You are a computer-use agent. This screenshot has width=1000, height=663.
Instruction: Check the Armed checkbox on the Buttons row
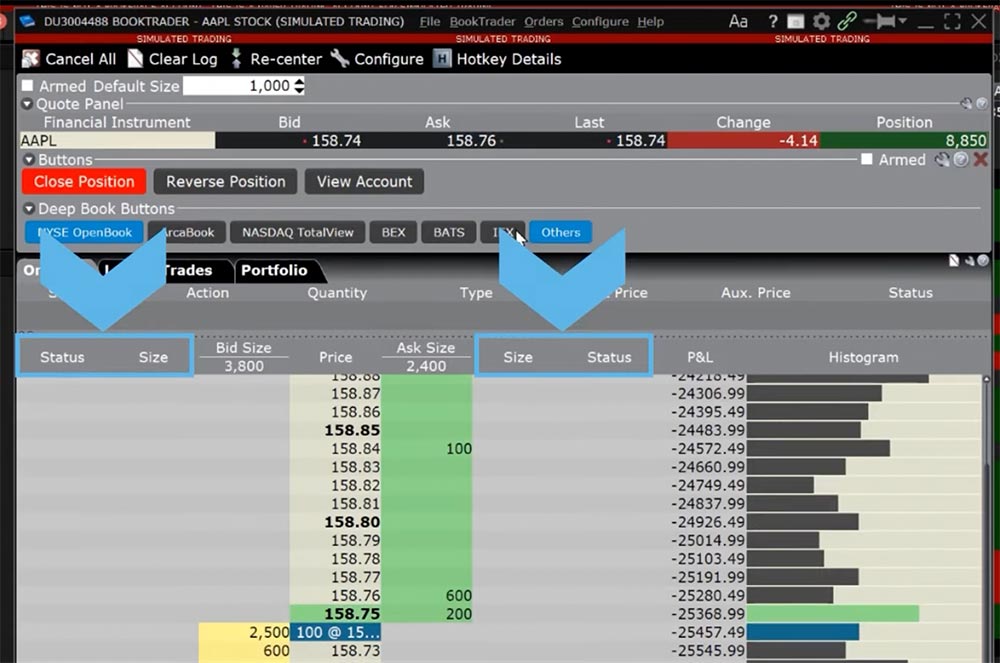[x=866, y=159]
